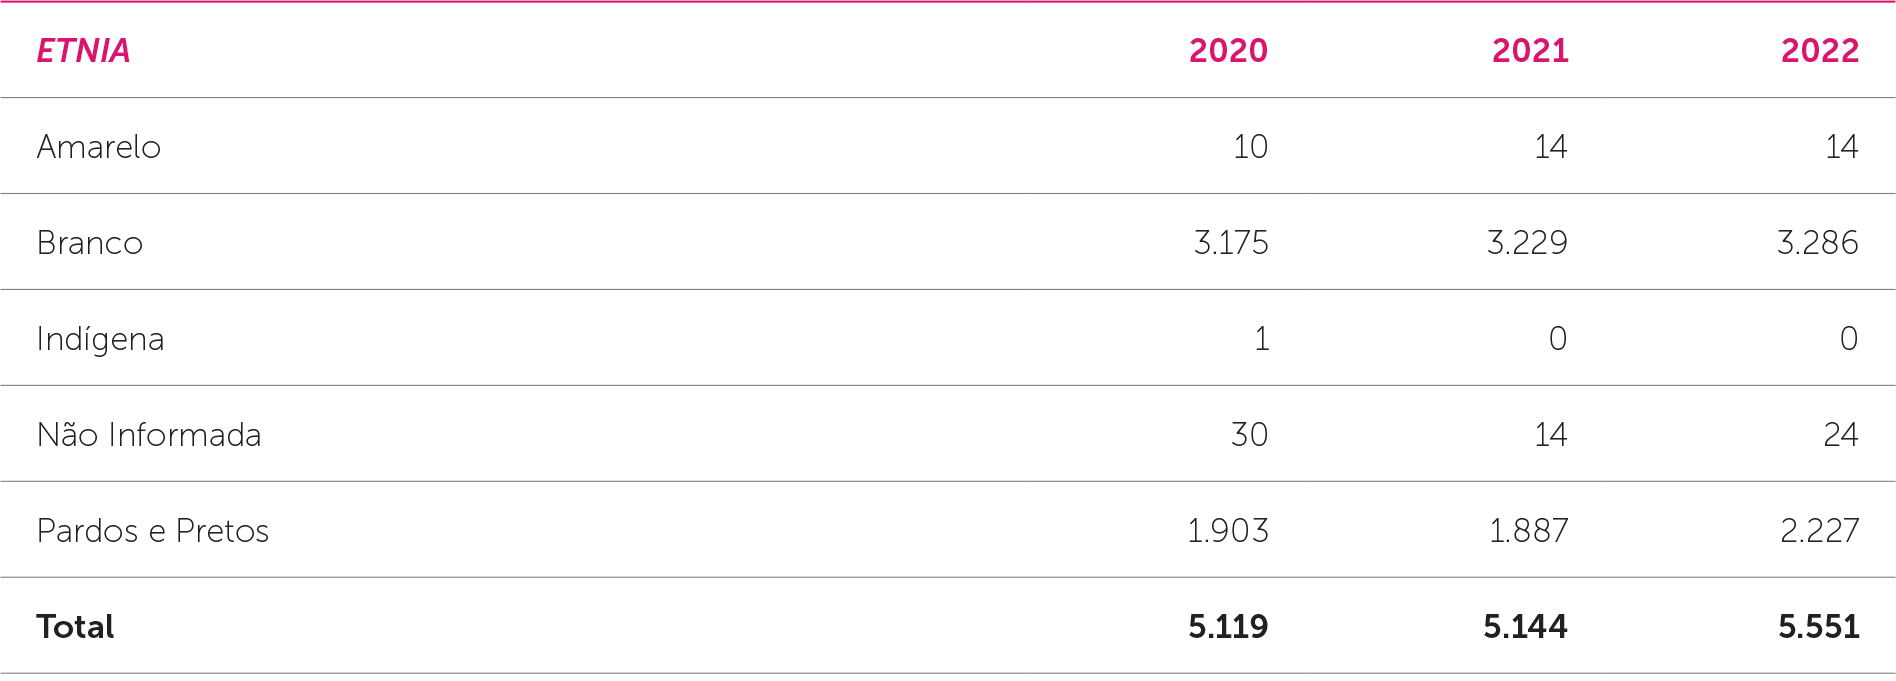Select the 2021 column header
This screenshot has width=1896, height=681.
coord(1530,51)
